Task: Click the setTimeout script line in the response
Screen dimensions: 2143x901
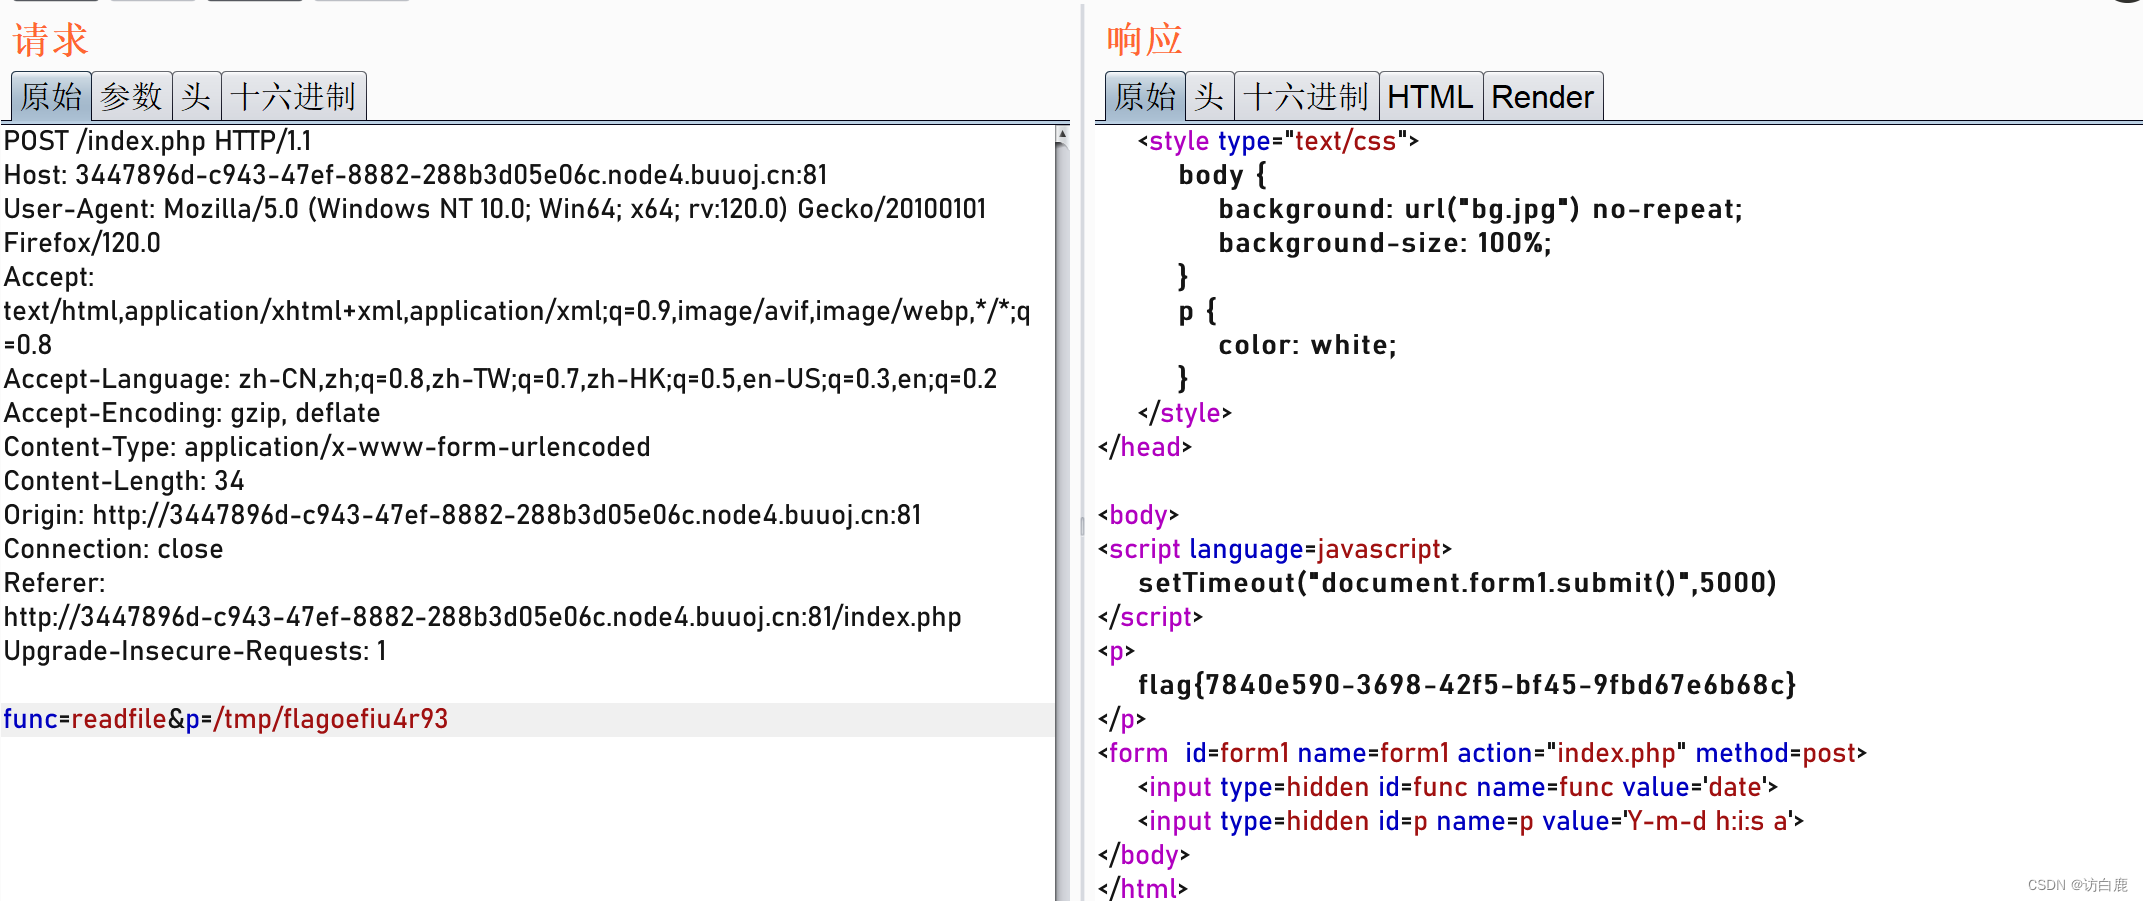Action: point(1456,582)
